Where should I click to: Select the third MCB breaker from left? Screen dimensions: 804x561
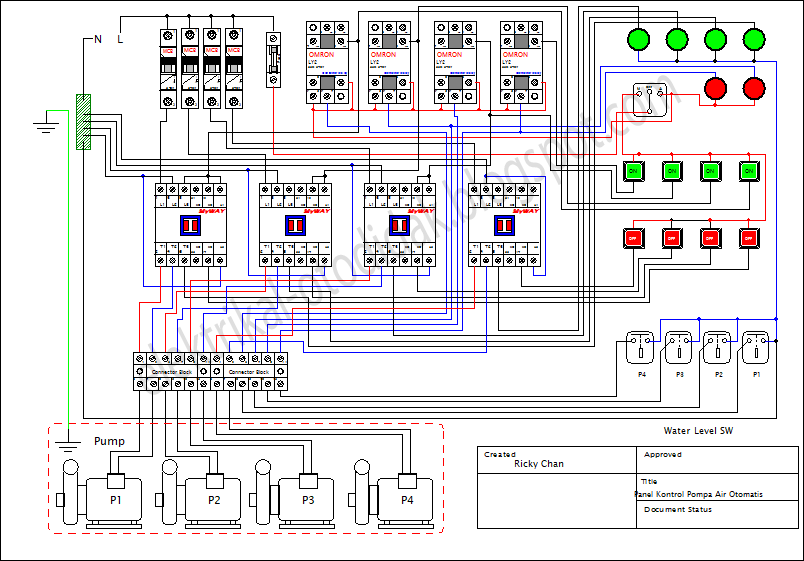coord(212,68)
